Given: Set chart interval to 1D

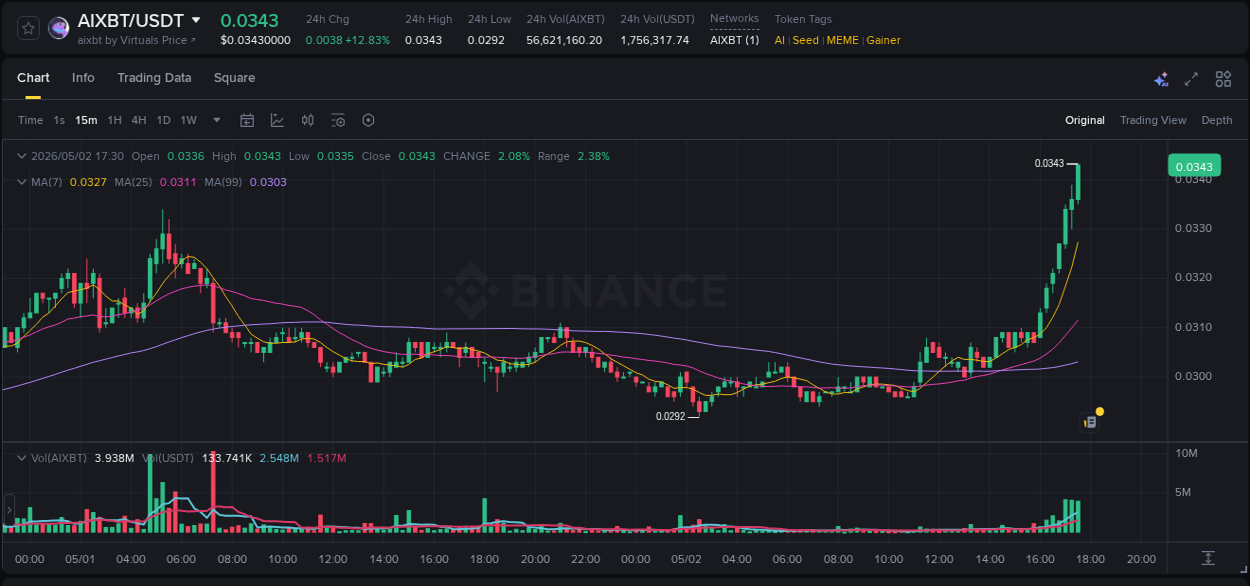Looking at the screenshot, I should (x=163, y=120).
